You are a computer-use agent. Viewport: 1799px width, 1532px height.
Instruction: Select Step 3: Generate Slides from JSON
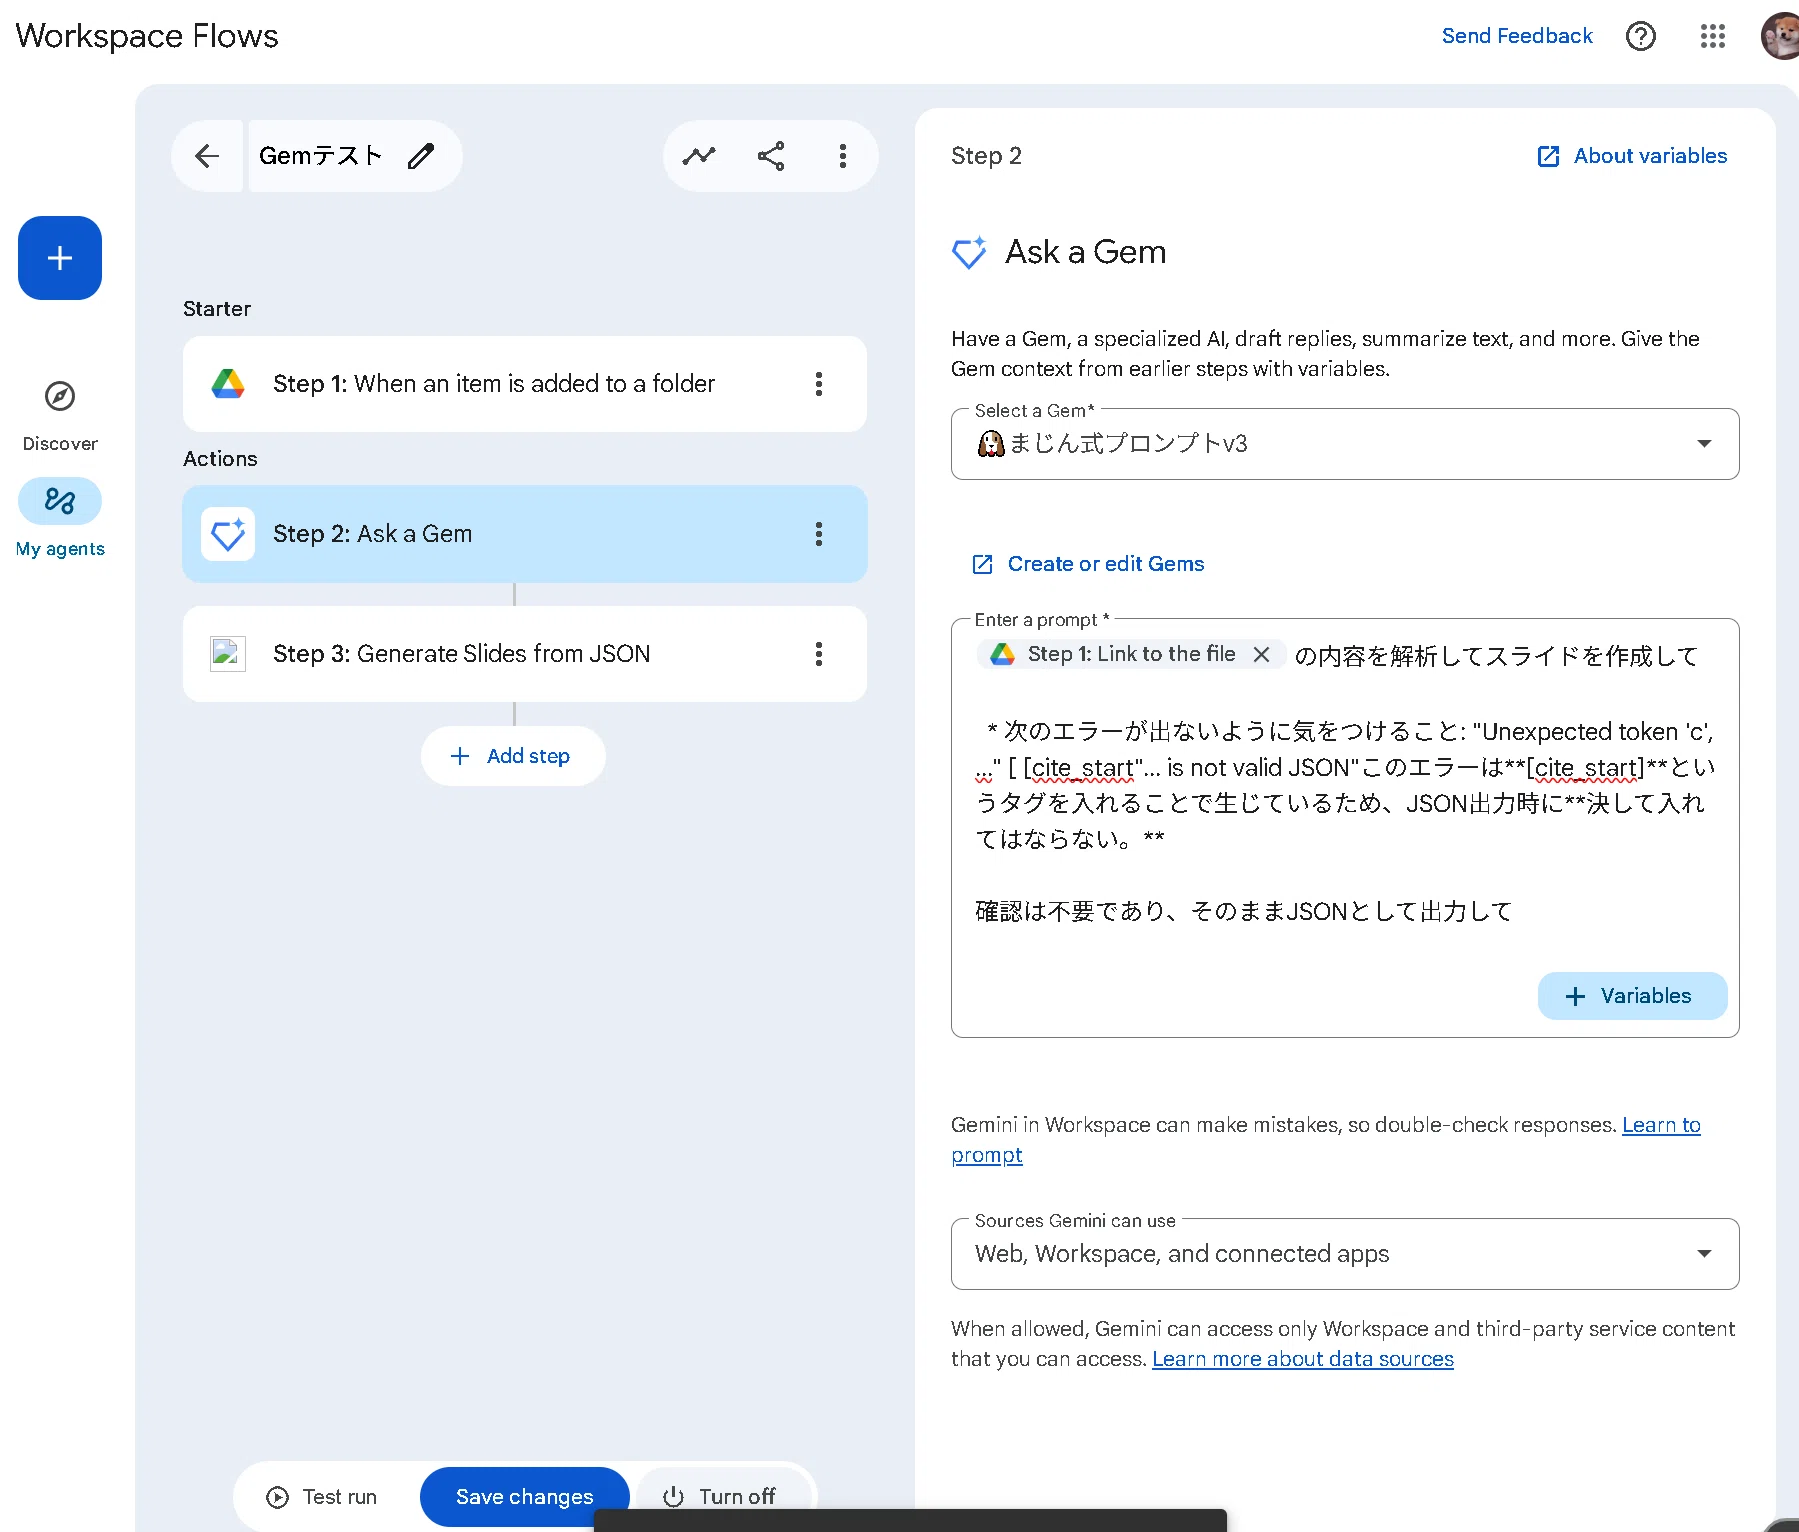tap(525, 654)
